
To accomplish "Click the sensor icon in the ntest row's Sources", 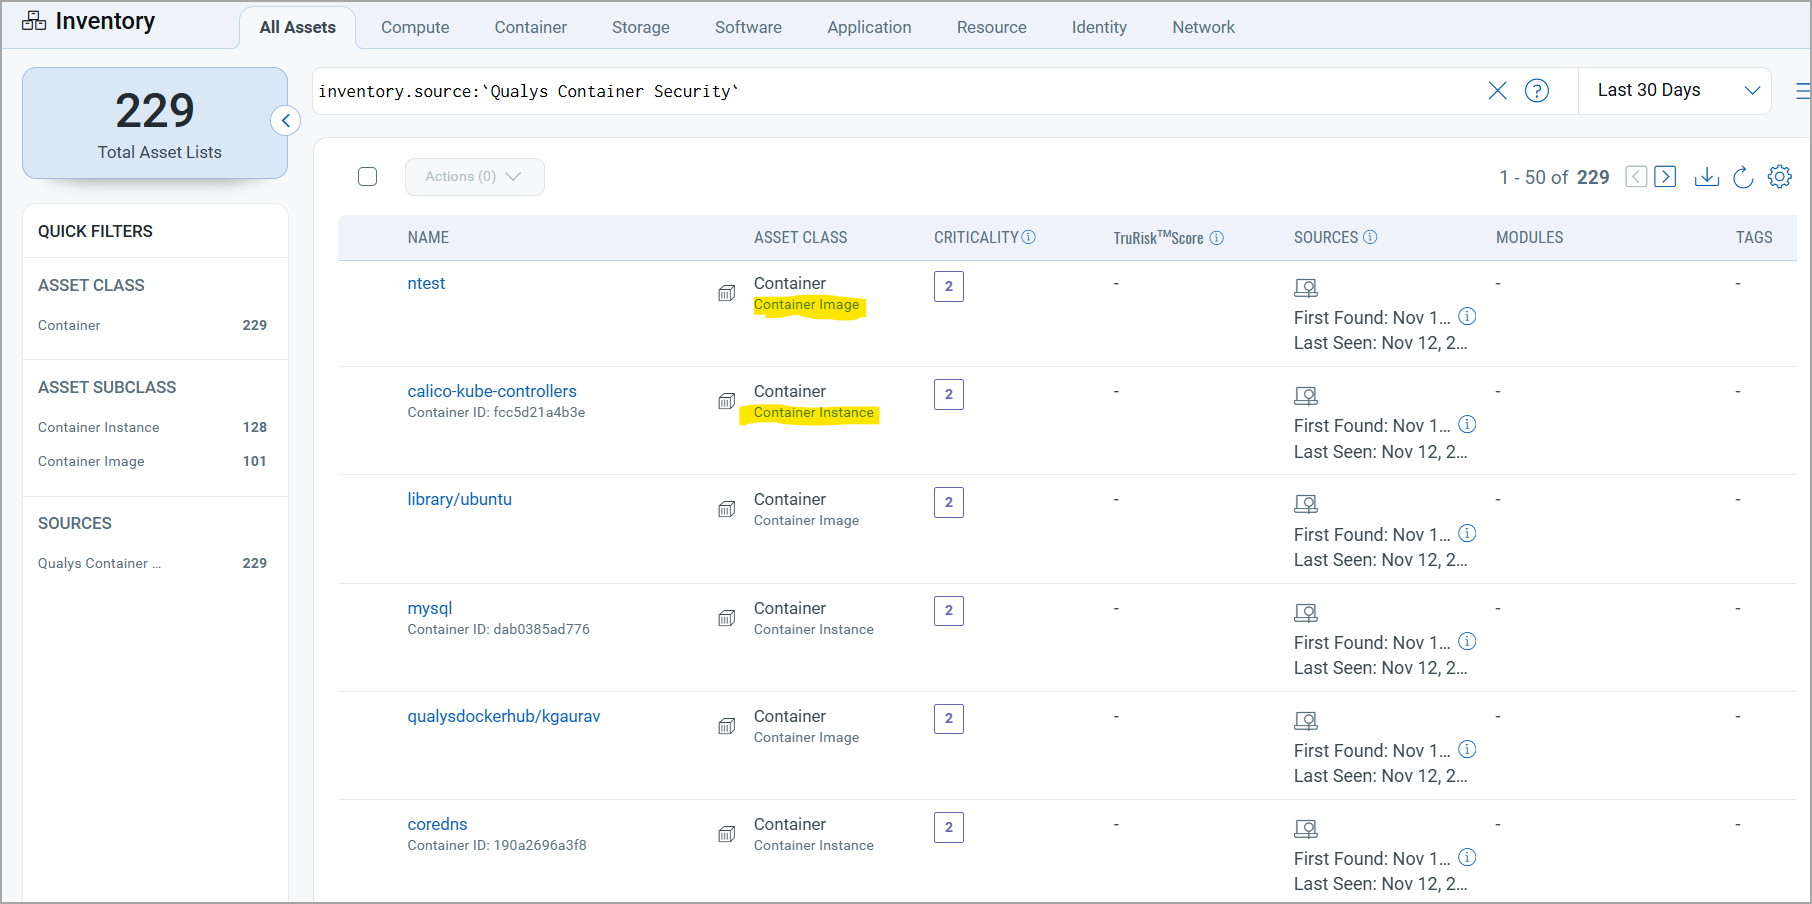I will click(1306, 287).
